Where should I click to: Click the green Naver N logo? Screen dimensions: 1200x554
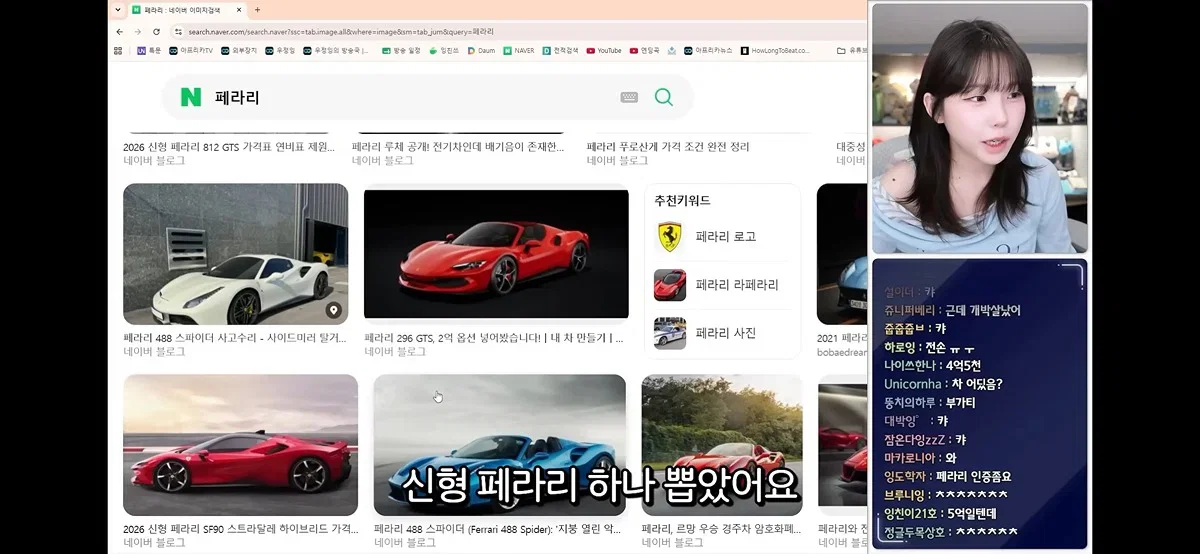[x=190, y=97]
